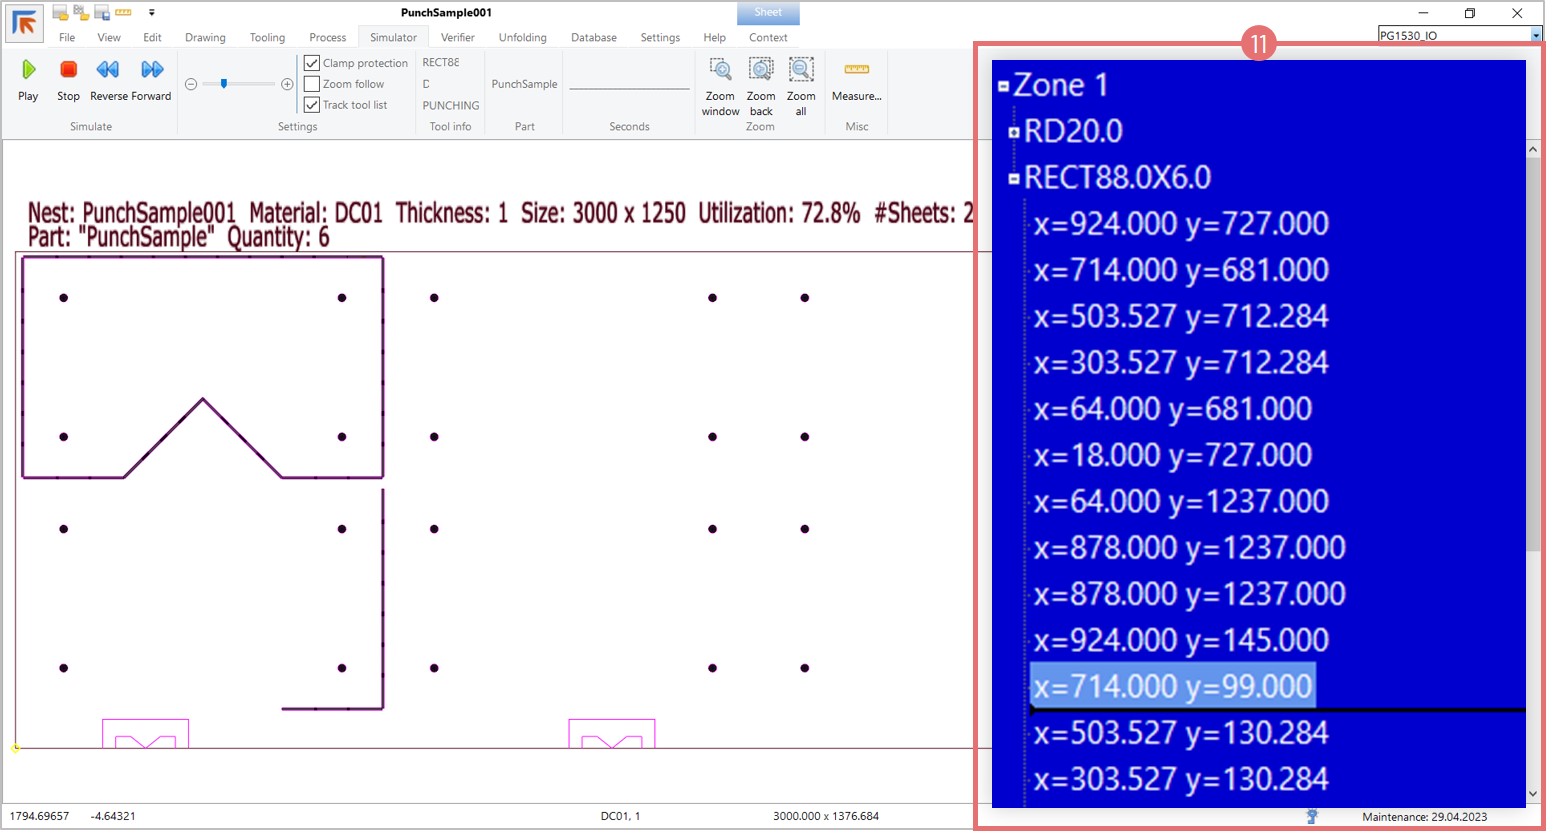This screenshot has width=1558, height=840.
Task: Open the PG1530_IO machine dropdown
Action: pos(1536,36)
